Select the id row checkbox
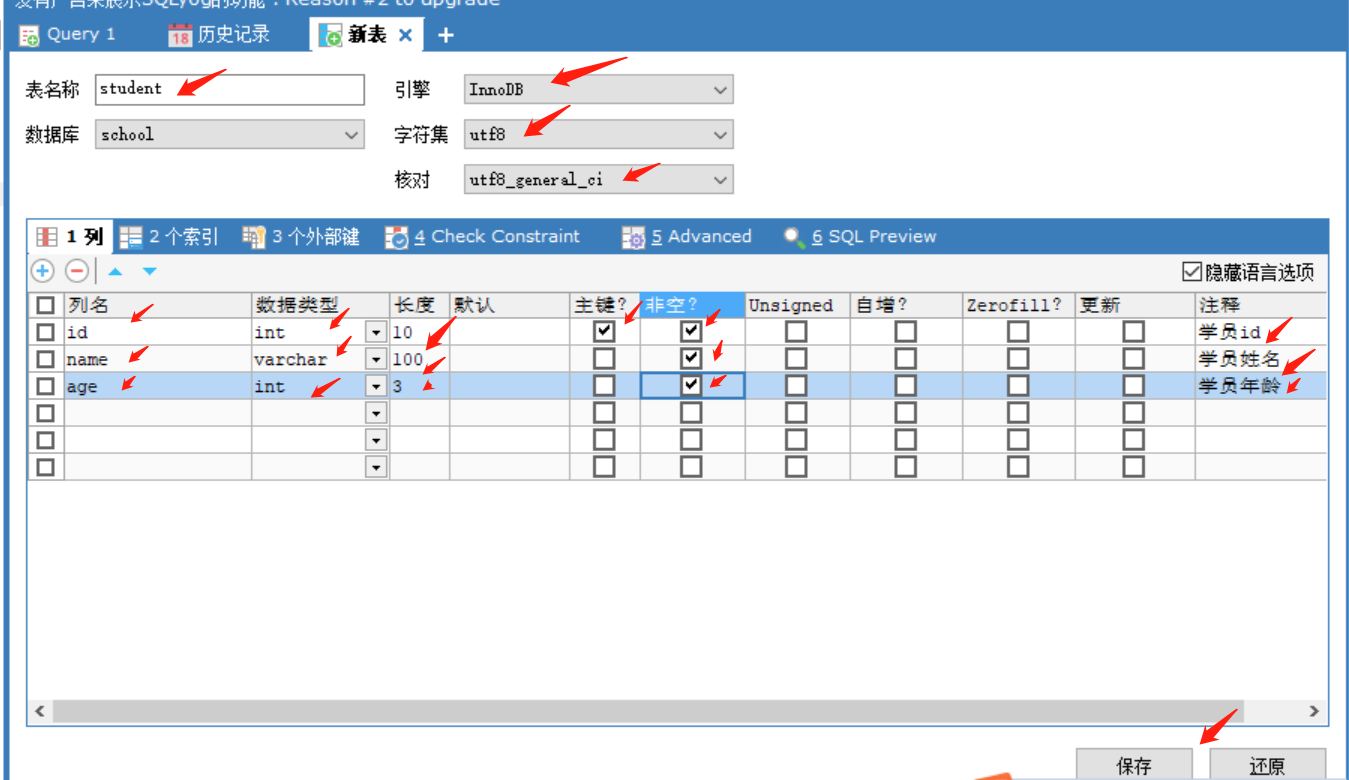Image resolution: width=1349 pixels, height=780 pixels. pos(45,332)
